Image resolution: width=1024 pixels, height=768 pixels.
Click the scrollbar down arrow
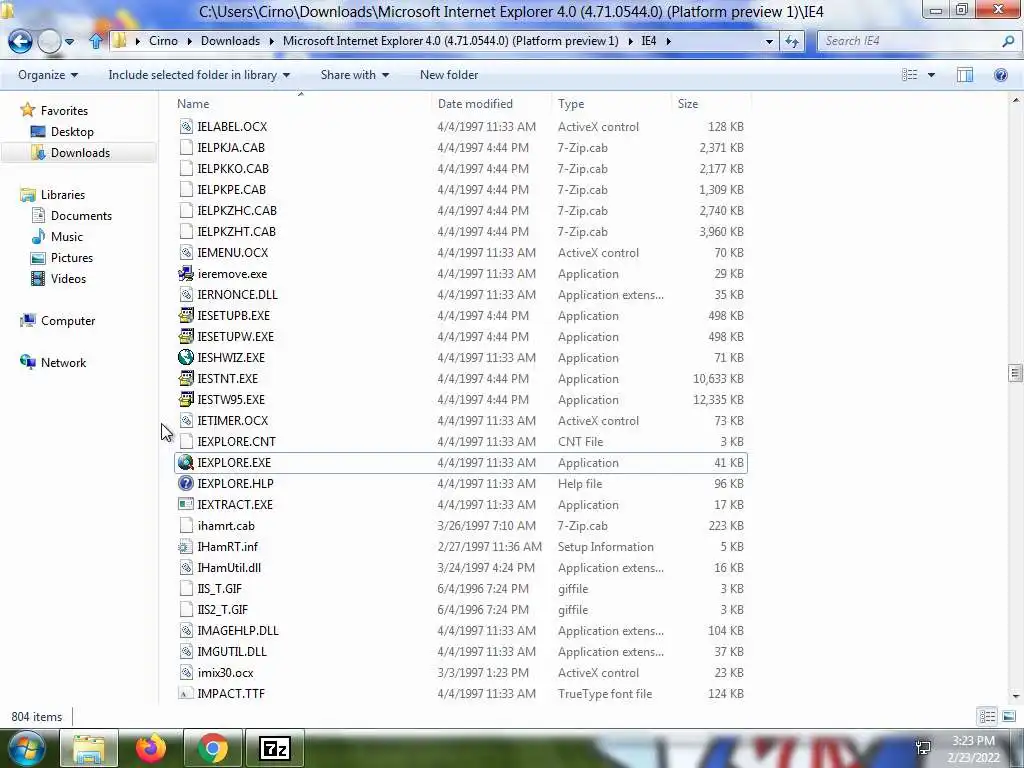1015,696
